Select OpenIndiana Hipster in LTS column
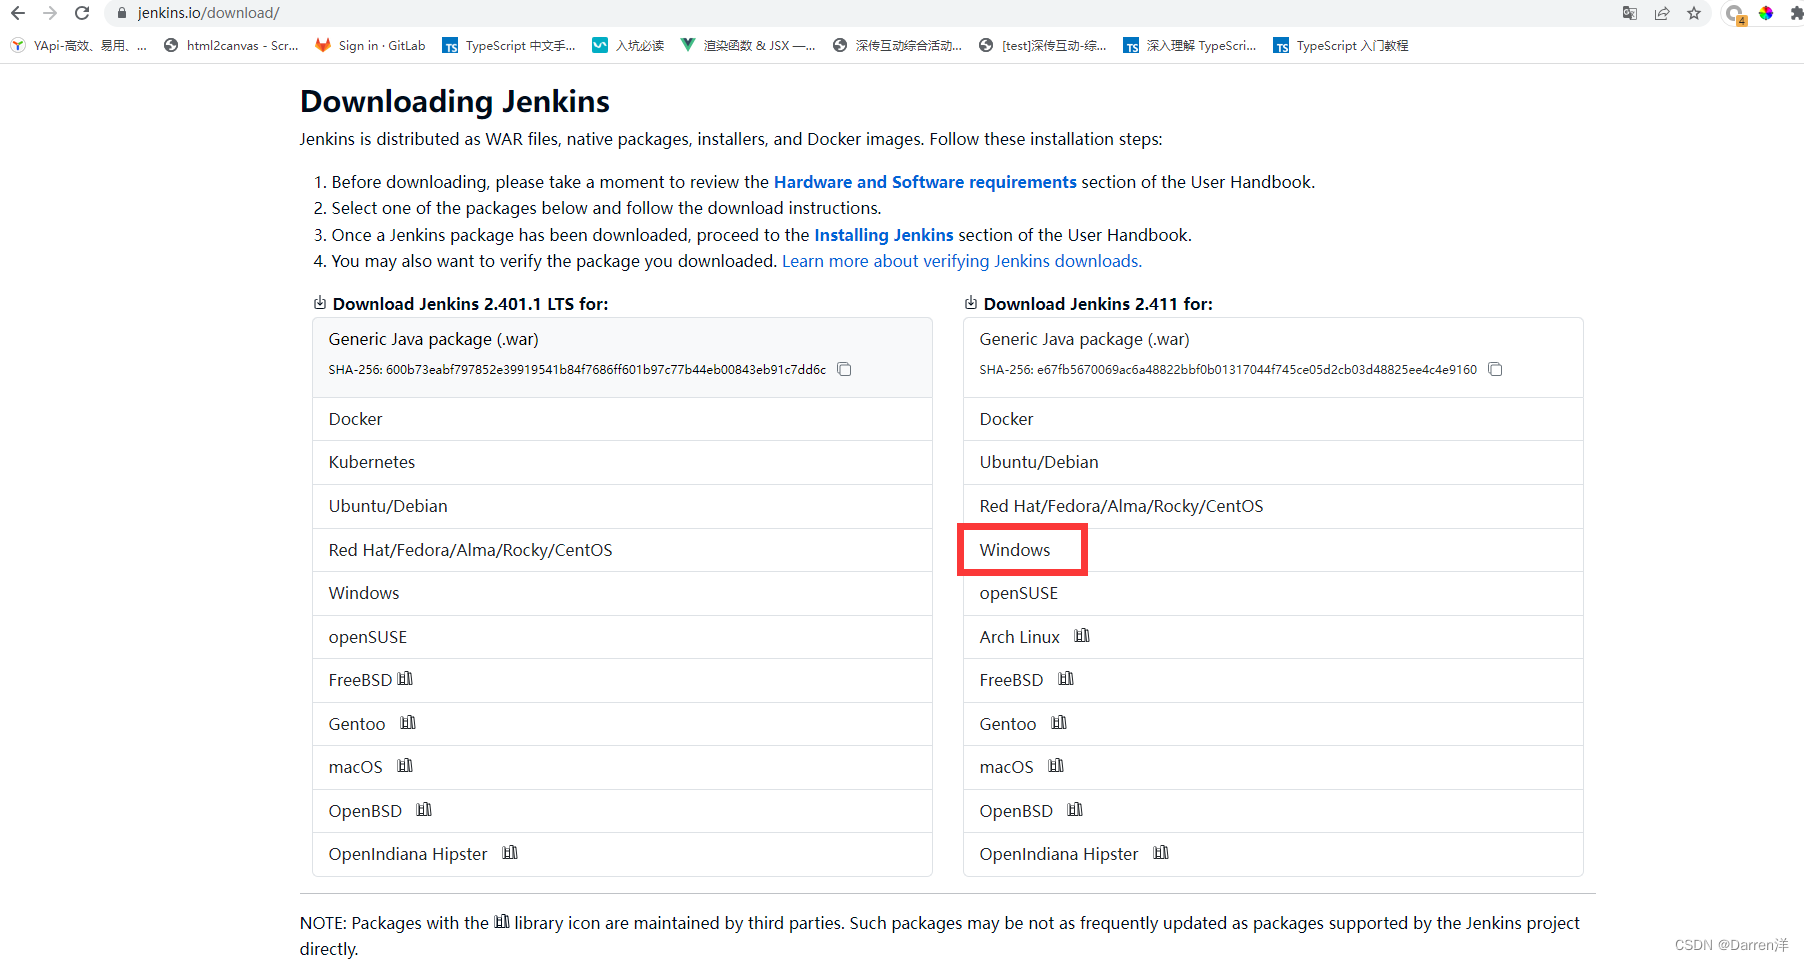Screen dimensions: 1804x961 pyautogui.click(x=622, y=854)
